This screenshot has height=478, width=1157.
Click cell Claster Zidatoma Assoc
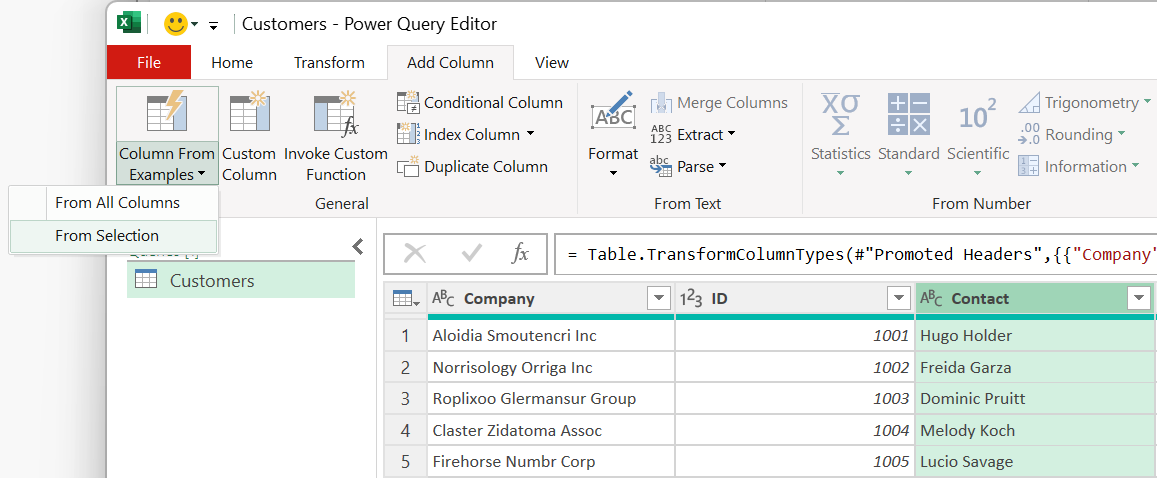[x=550, y=431]
